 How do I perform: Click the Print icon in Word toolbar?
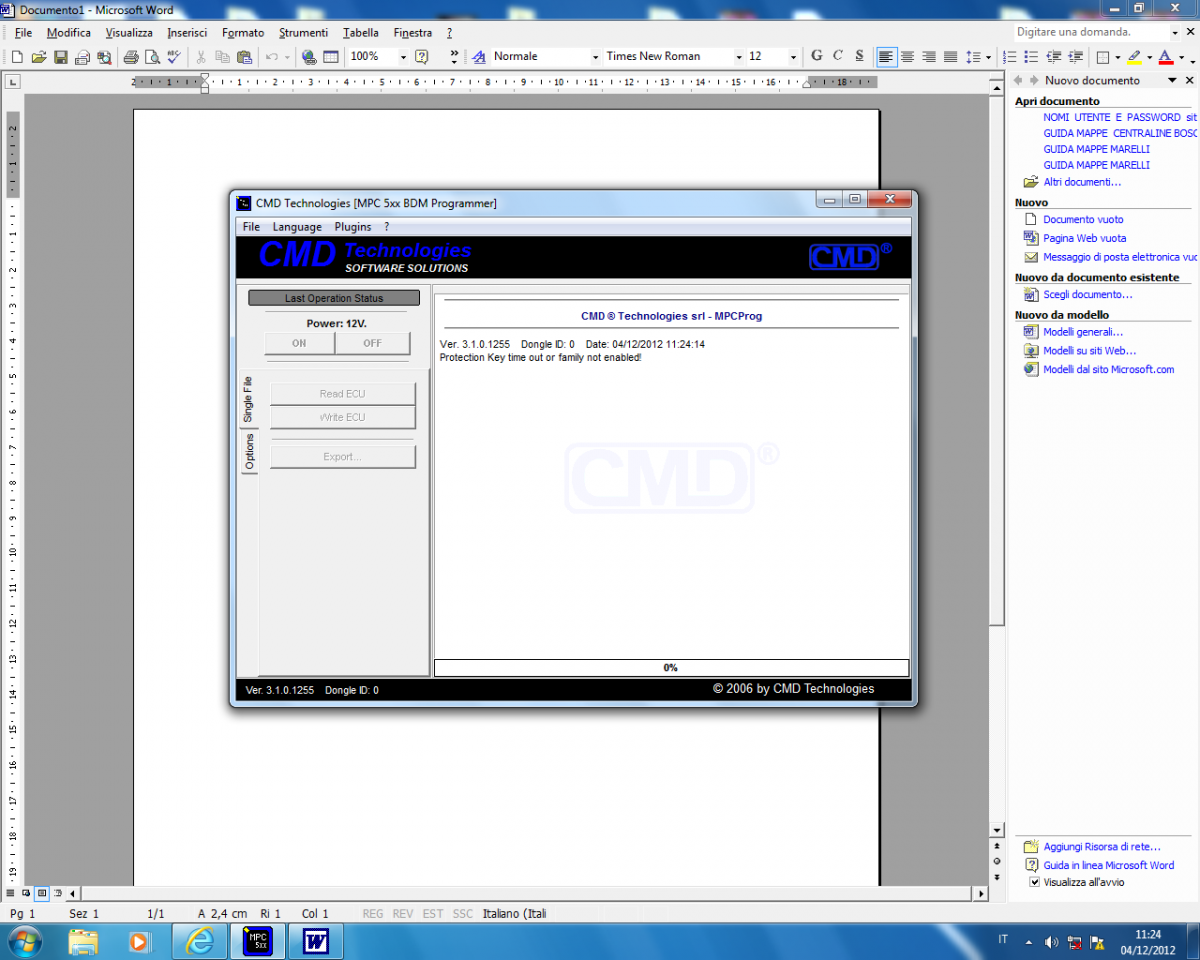tap(130, 57)
